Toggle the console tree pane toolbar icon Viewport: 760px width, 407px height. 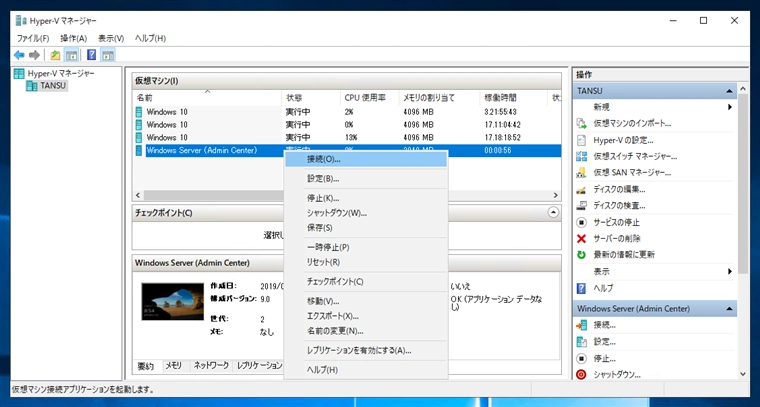click(x=71, y=55)
